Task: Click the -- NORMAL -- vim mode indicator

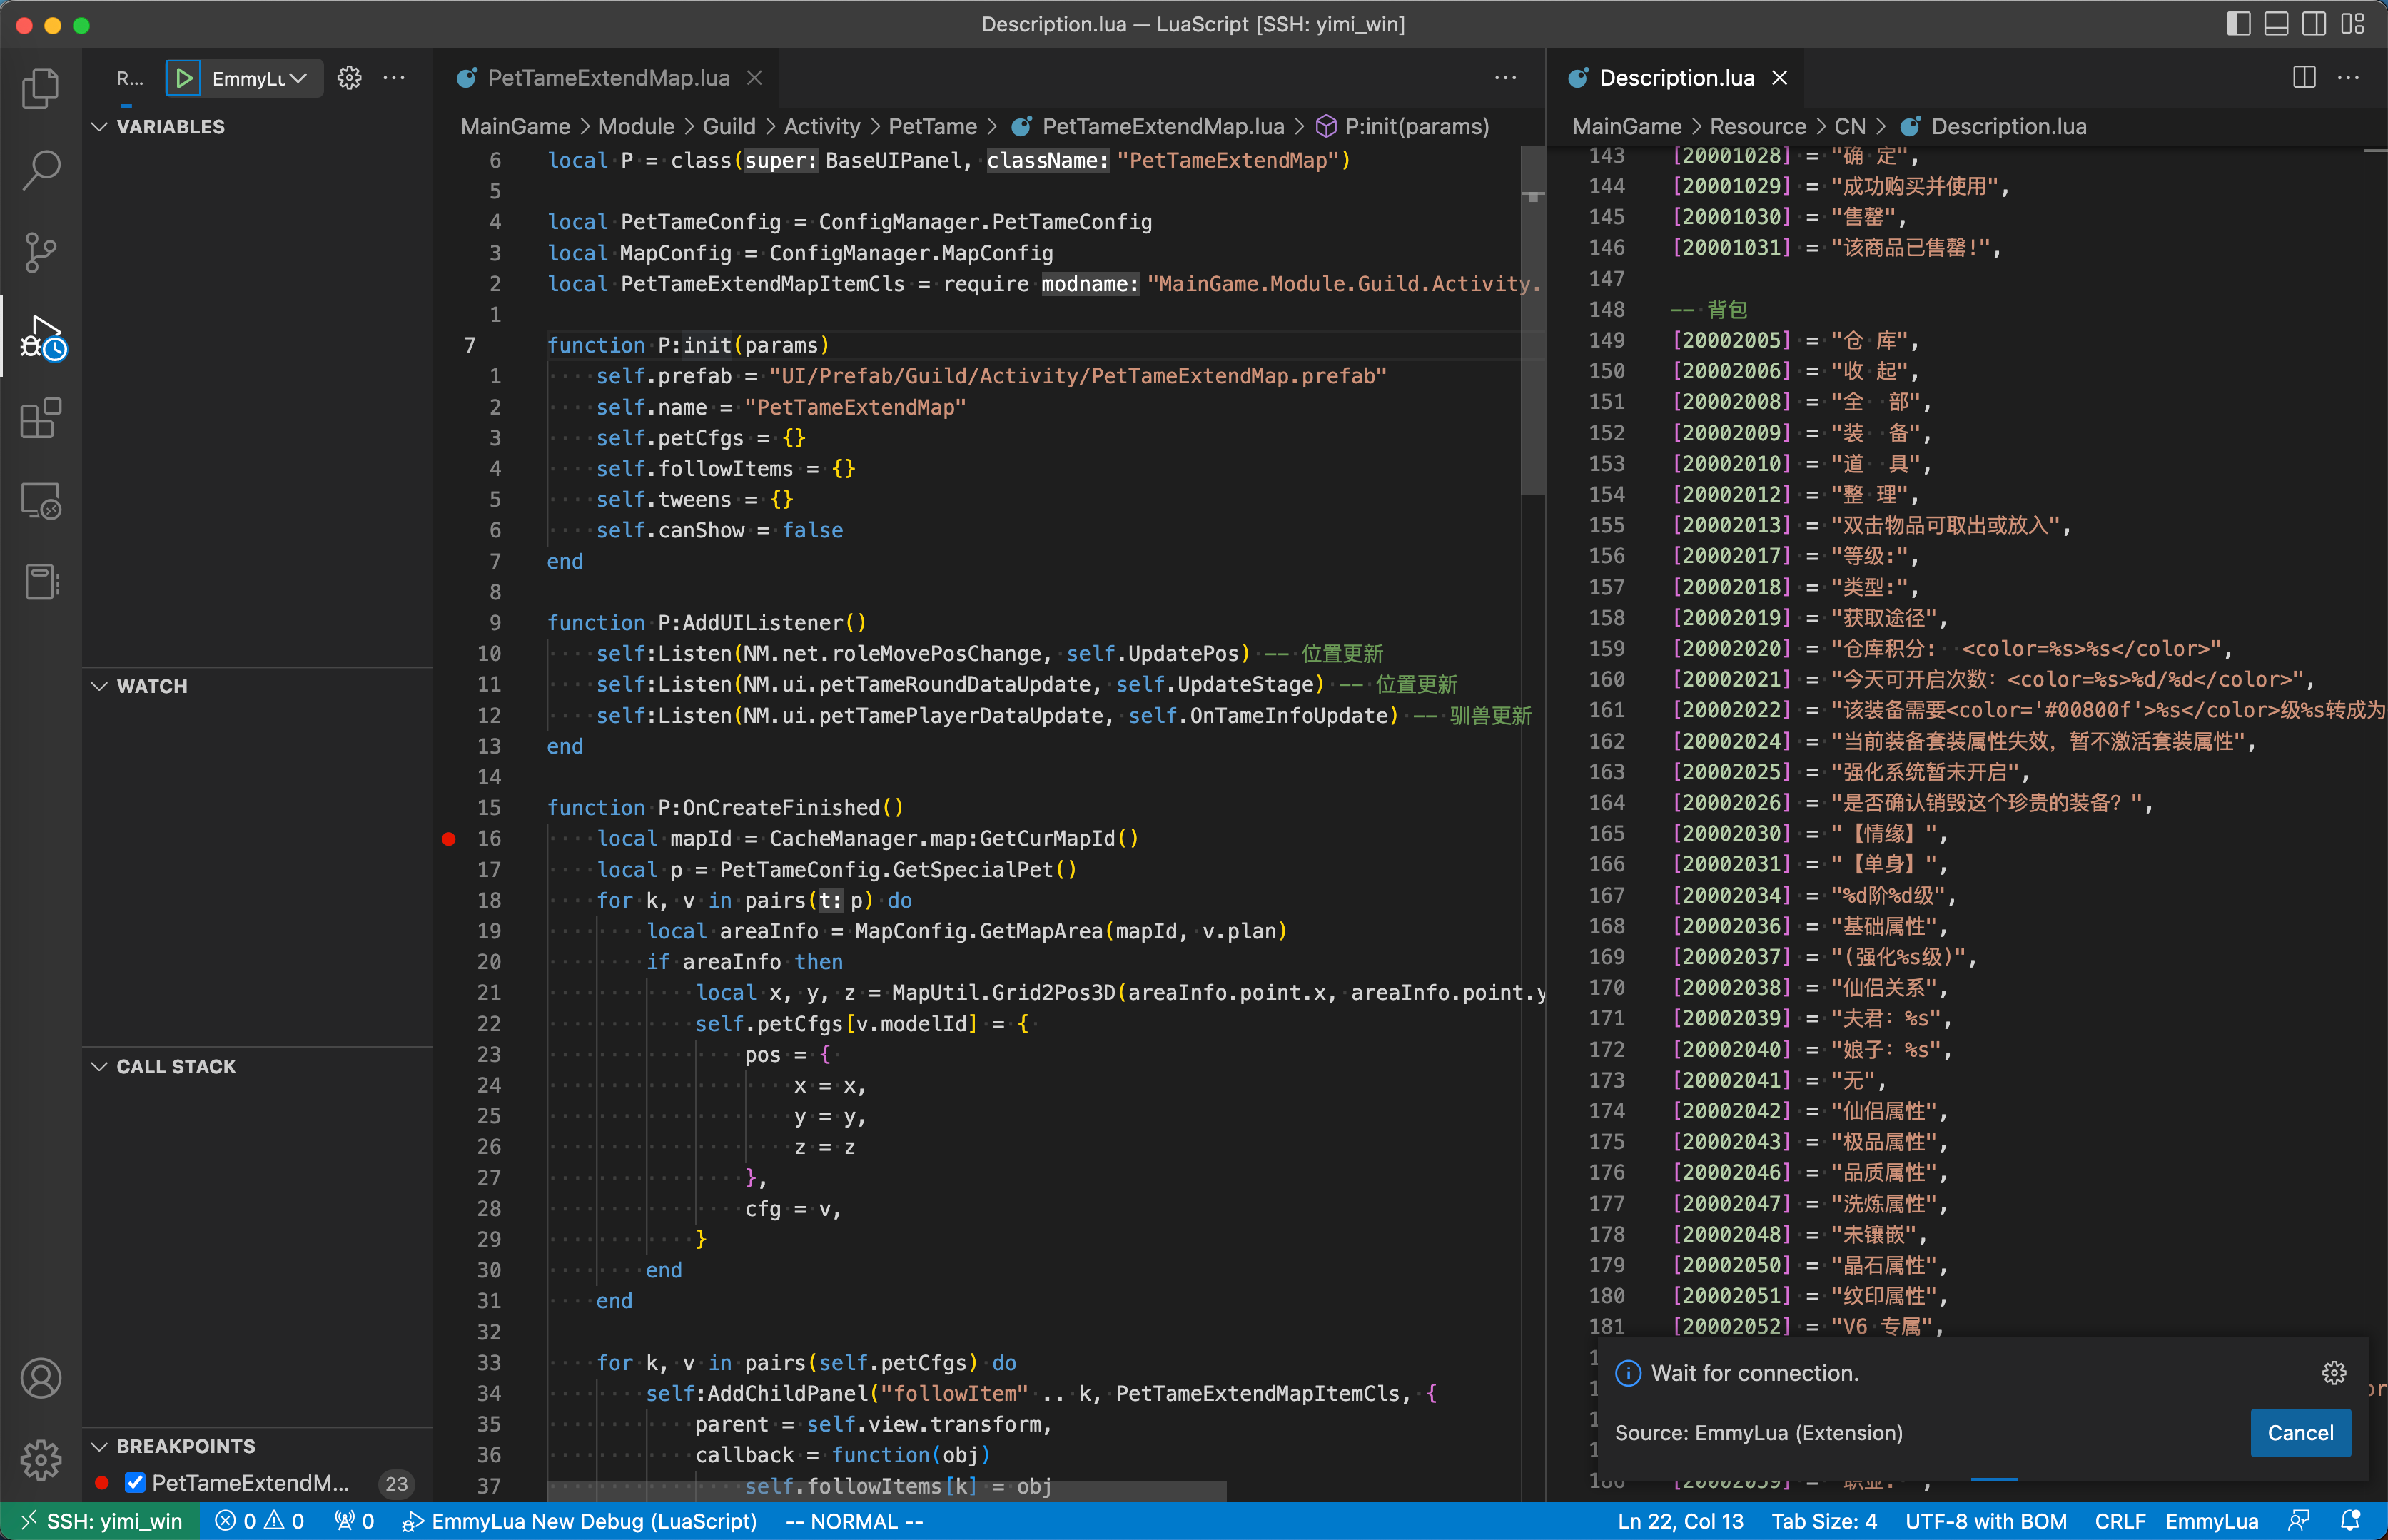Action: pyautogui.click(x=854, y=1521)
